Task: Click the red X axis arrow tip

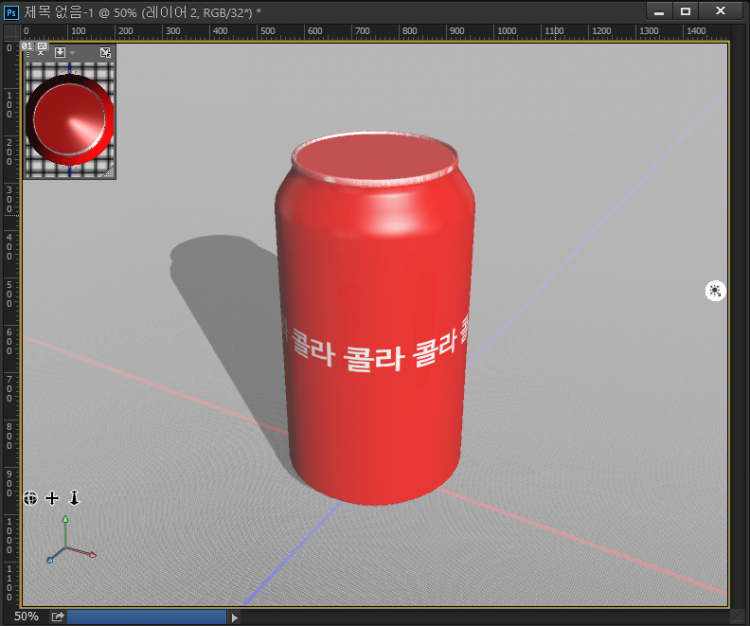Action: (x=93, y=555)
